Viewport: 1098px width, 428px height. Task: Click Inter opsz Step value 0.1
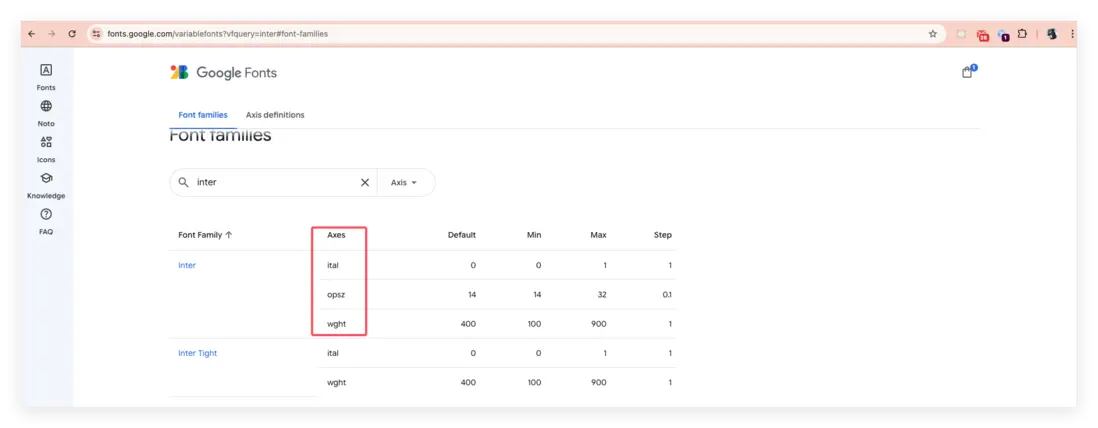coord(667,295)
